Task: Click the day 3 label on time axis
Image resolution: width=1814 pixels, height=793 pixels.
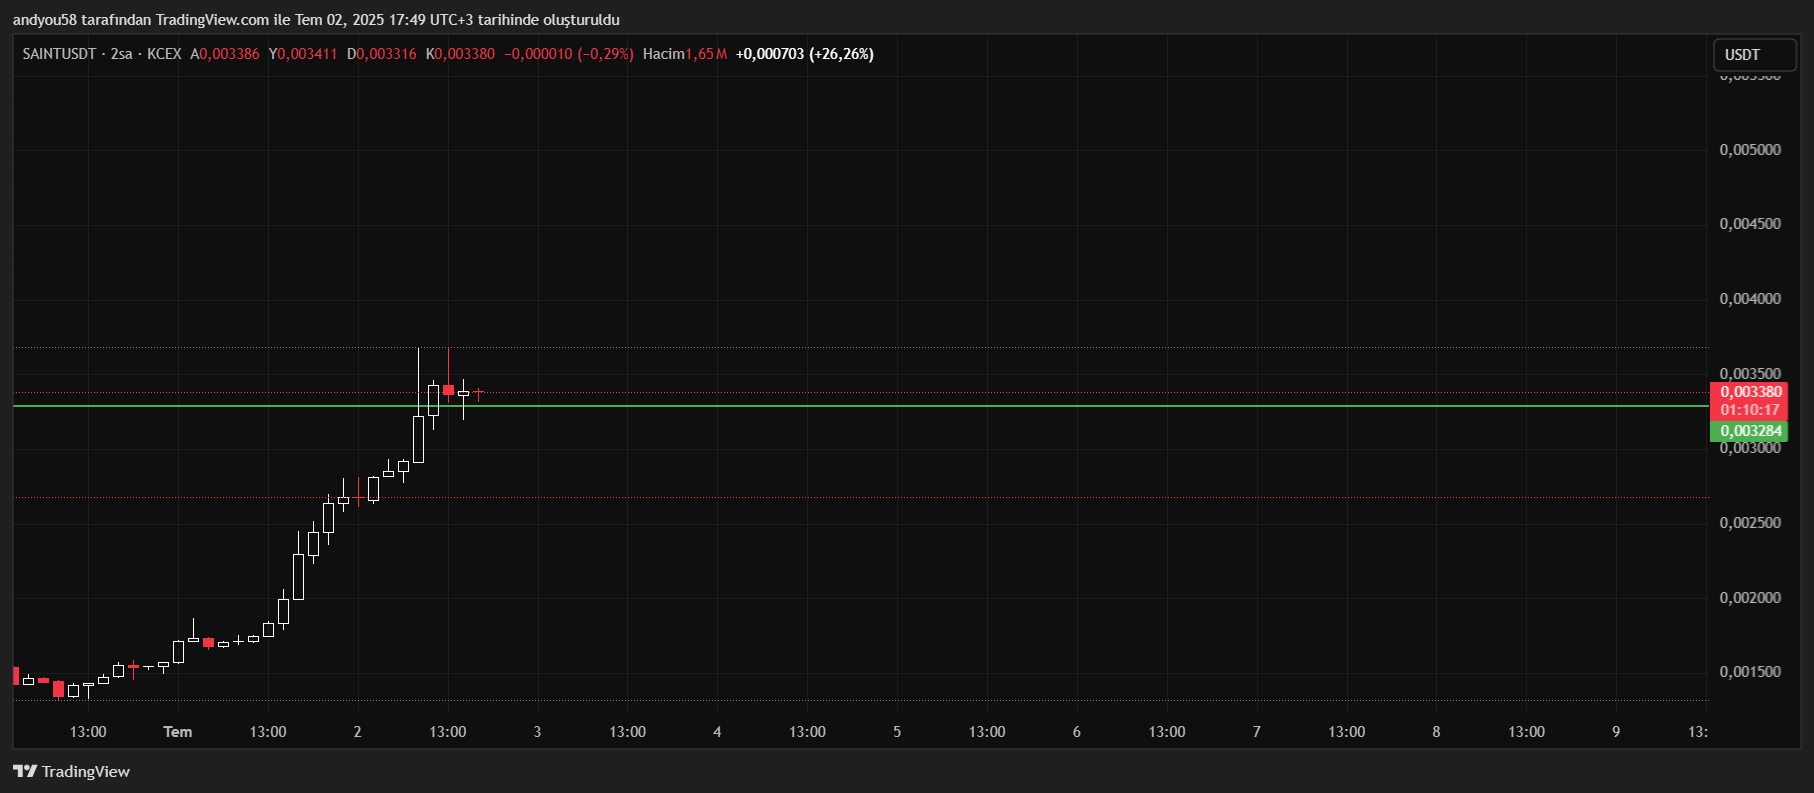Action: (537, 732)
